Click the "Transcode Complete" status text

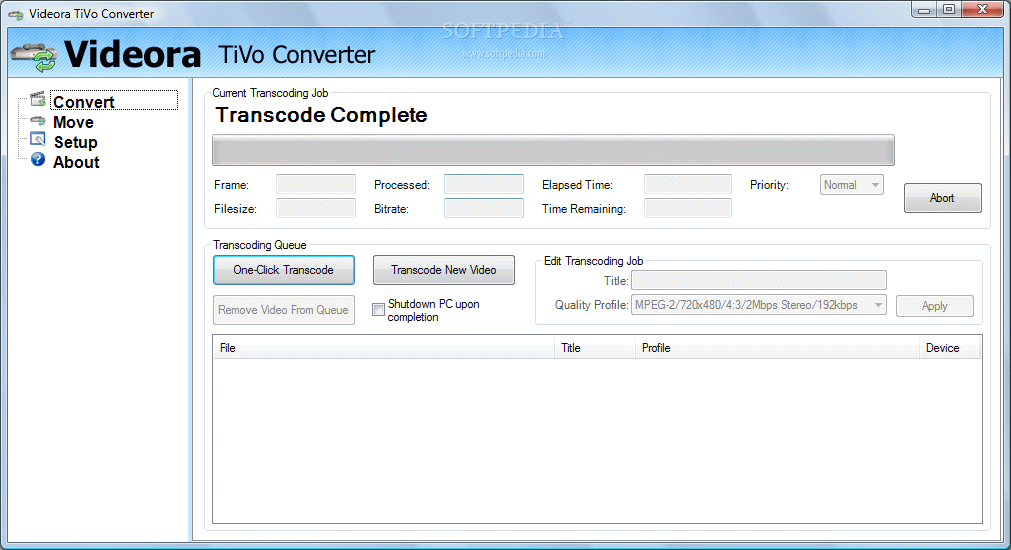[x=321, y=115]
